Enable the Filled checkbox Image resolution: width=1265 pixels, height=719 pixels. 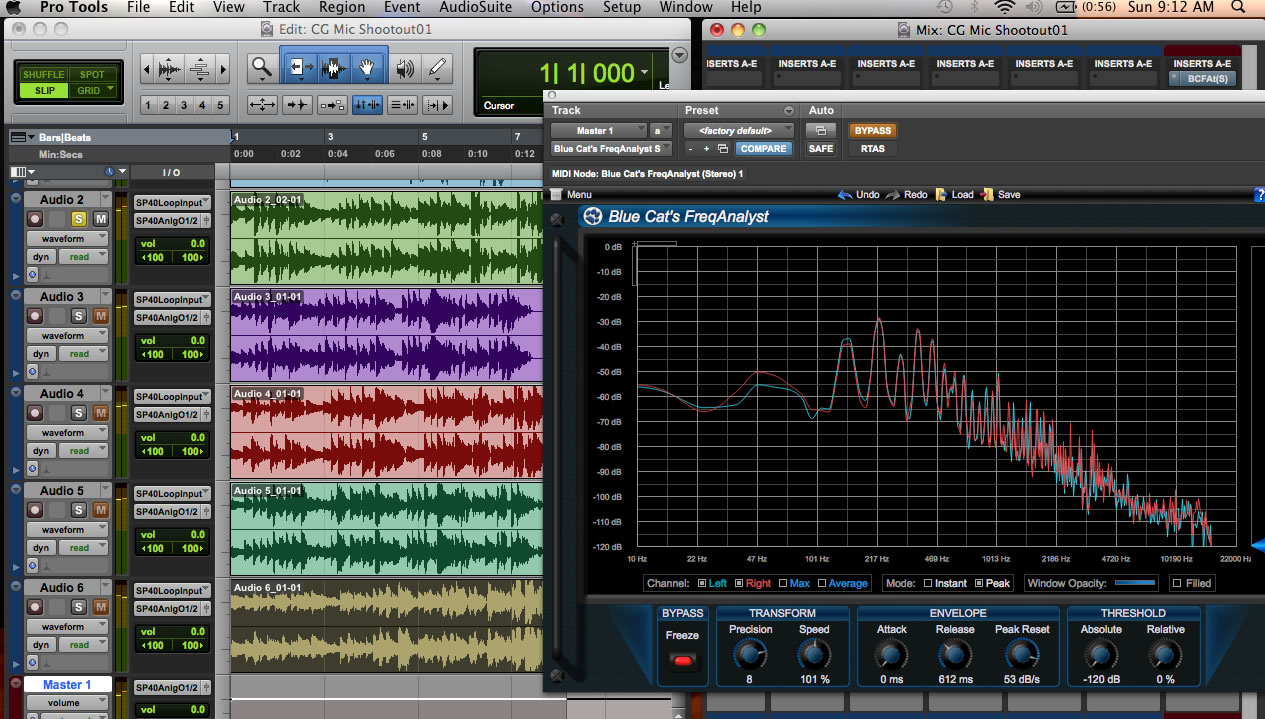(x=1177, y=583)
